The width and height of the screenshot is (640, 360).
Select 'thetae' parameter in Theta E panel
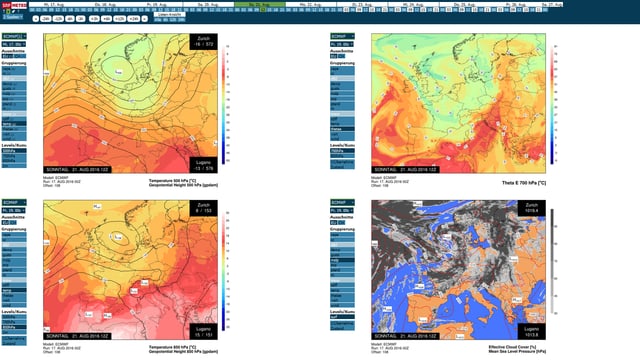pyautogui.click(x=342, y=129)
